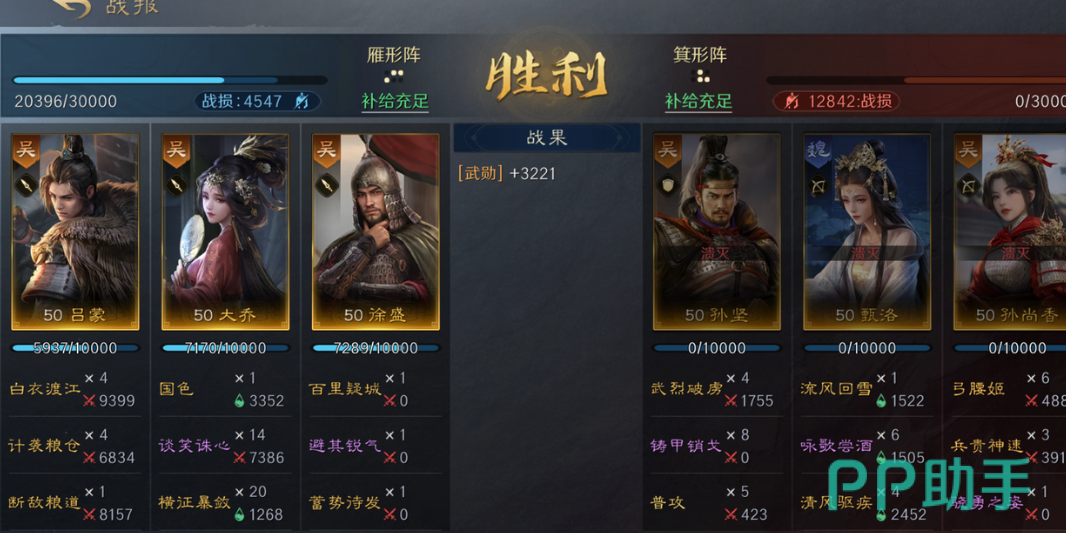Click the troop-type icon on 徐盛's card

pos(326,184)
